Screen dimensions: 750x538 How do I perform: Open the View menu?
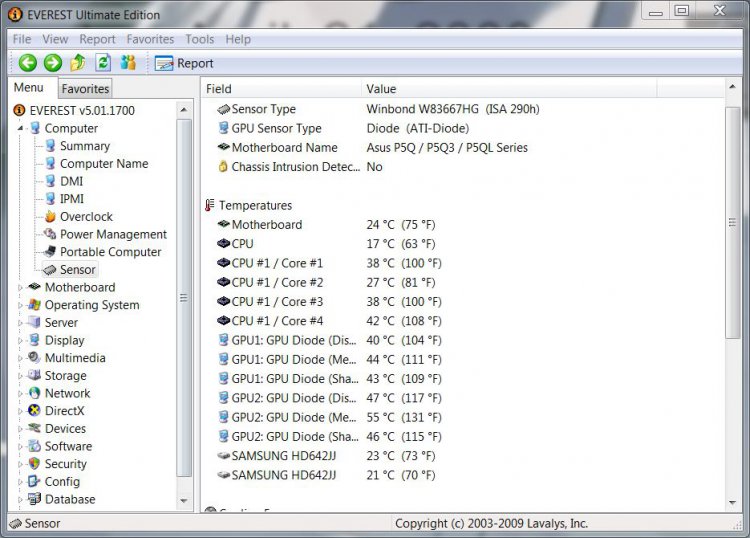point(55,39)
